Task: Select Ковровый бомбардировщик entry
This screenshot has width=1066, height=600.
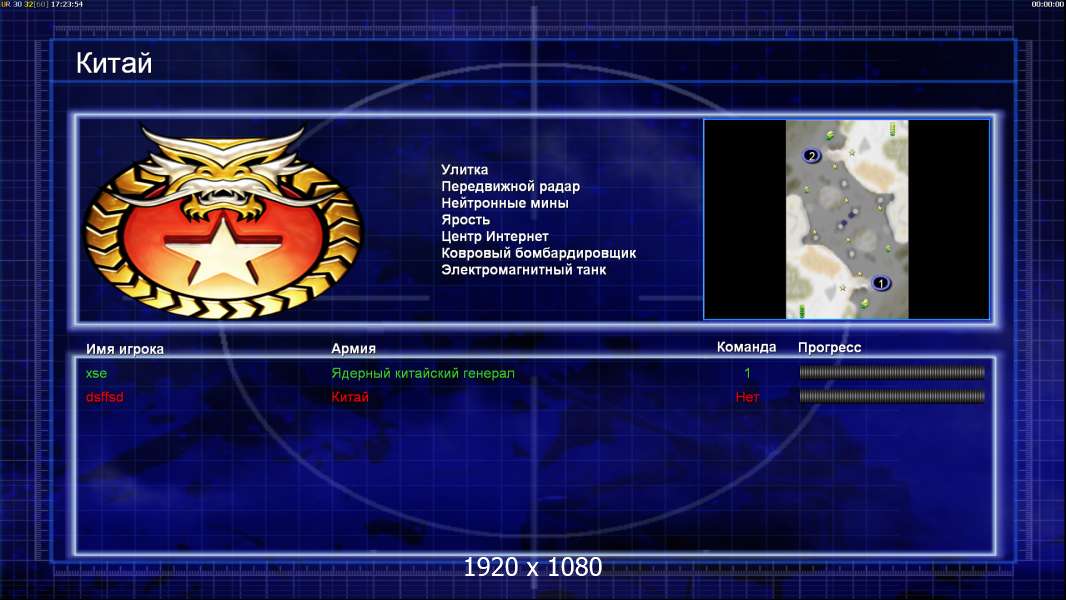Action: [538, 253]
